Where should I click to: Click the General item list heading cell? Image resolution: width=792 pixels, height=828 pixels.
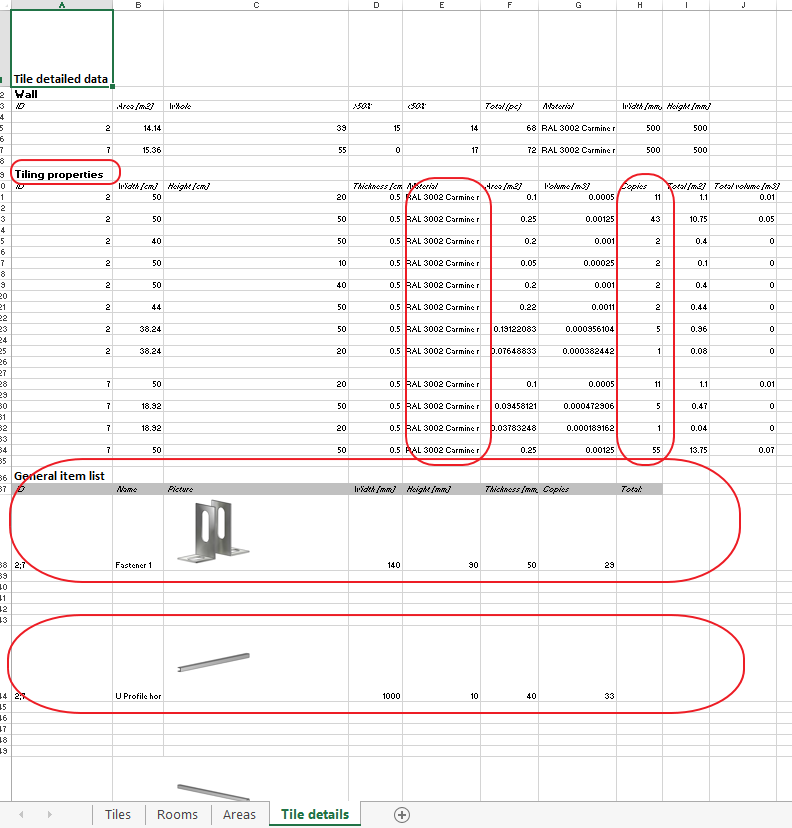click(x=62, y=476)
